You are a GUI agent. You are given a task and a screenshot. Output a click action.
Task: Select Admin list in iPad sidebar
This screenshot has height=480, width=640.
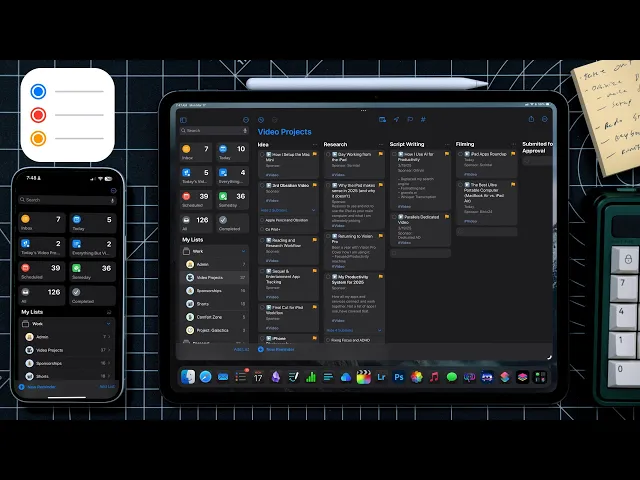[x=215, y=264]
